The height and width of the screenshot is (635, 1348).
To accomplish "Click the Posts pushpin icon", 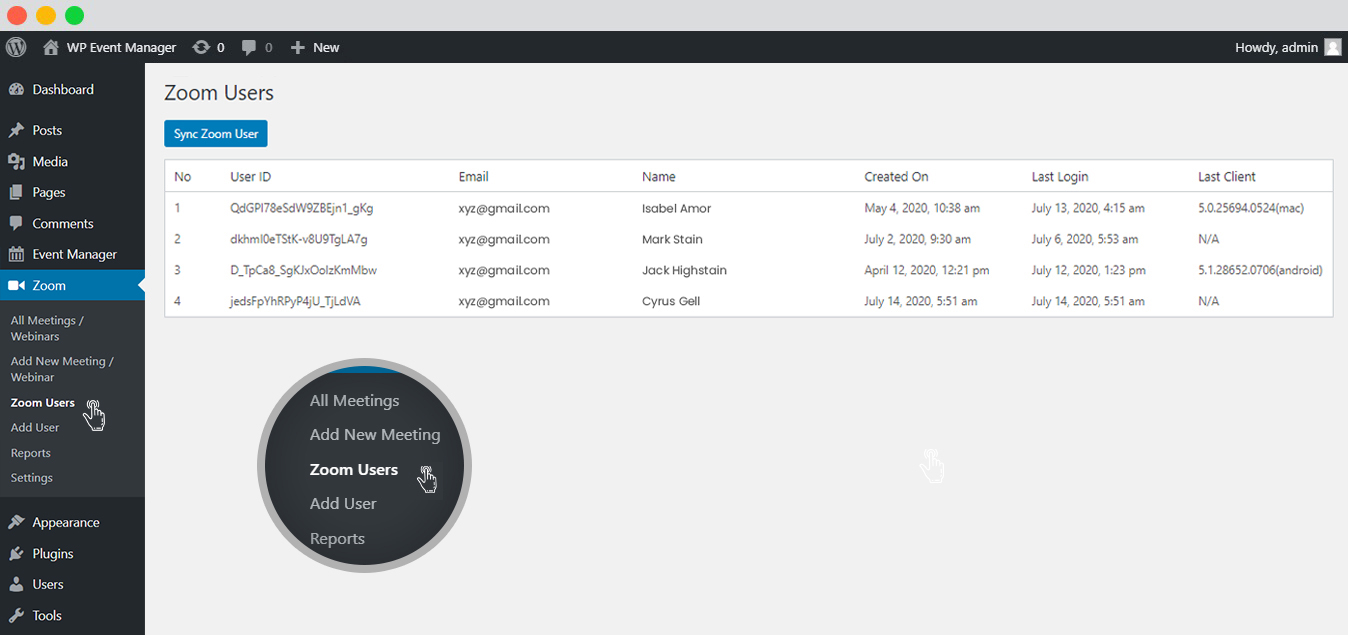I will coord(16,130).
